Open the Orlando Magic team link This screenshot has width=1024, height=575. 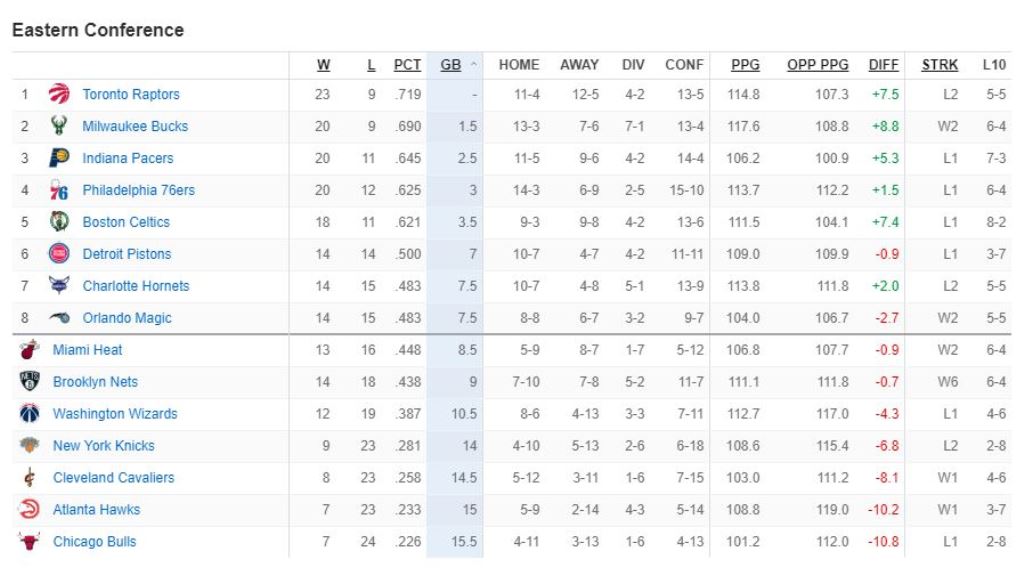127,318
